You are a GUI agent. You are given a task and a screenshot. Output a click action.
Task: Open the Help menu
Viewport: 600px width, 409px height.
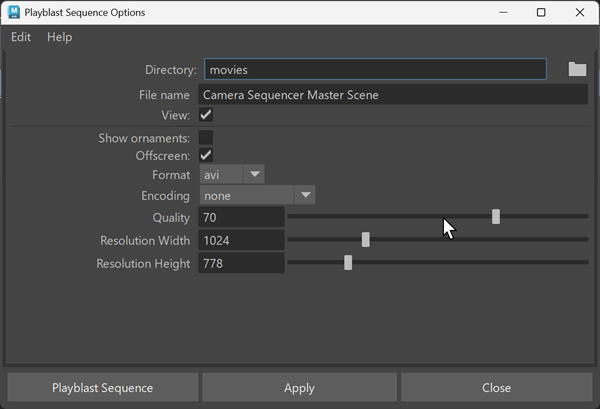60,37
